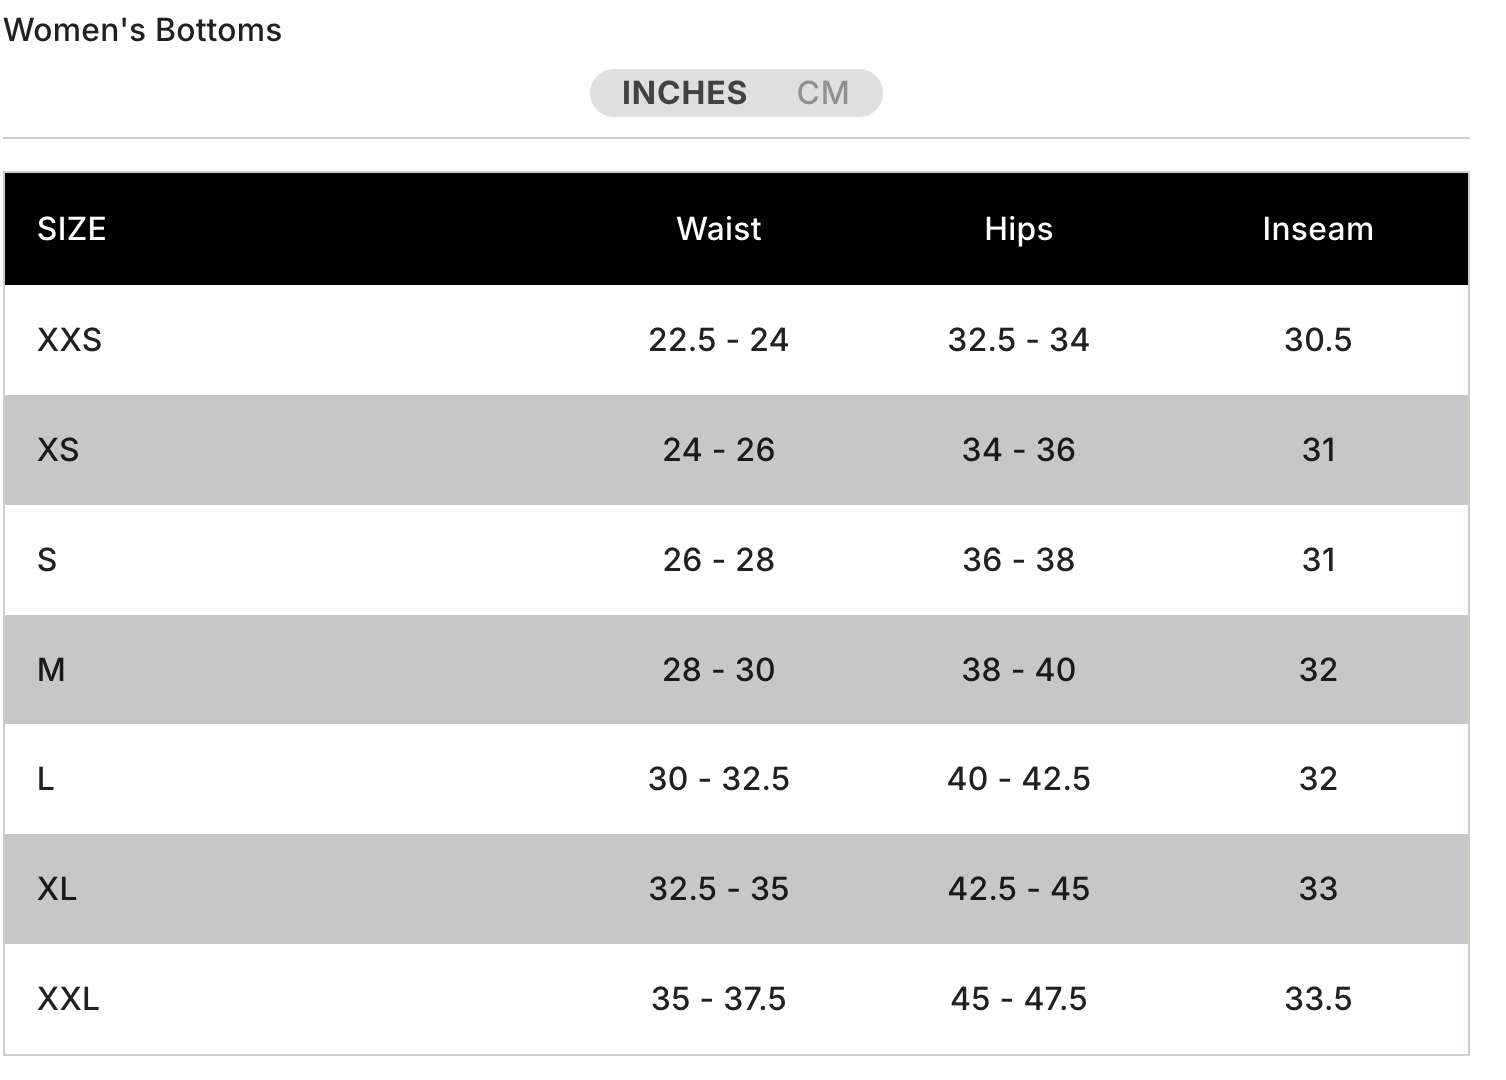The height and width of the screenshot is (1080, 1506).
Task: Select the M size row label
Action: (x=51, y=670)
